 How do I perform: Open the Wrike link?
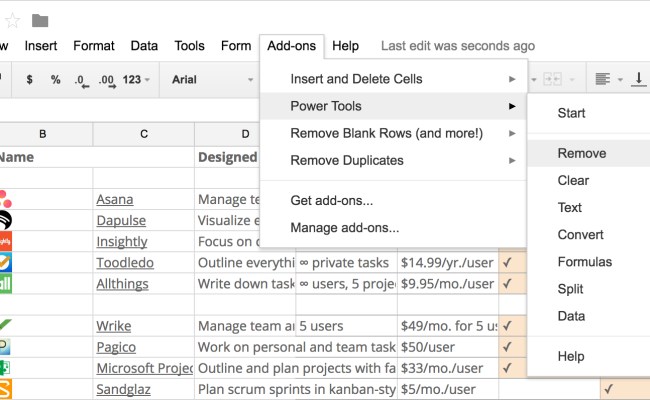pos(113,326)
